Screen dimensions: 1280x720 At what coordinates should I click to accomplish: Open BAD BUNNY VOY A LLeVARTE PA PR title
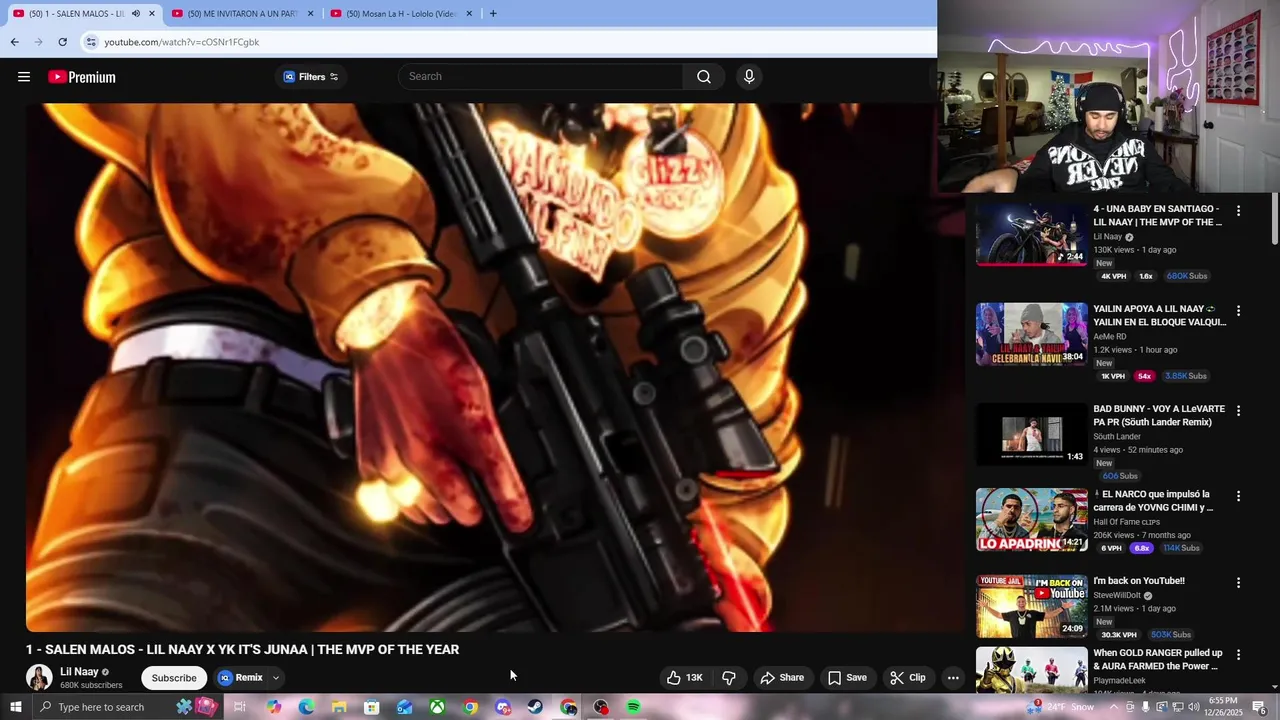tap(1159, 416)
